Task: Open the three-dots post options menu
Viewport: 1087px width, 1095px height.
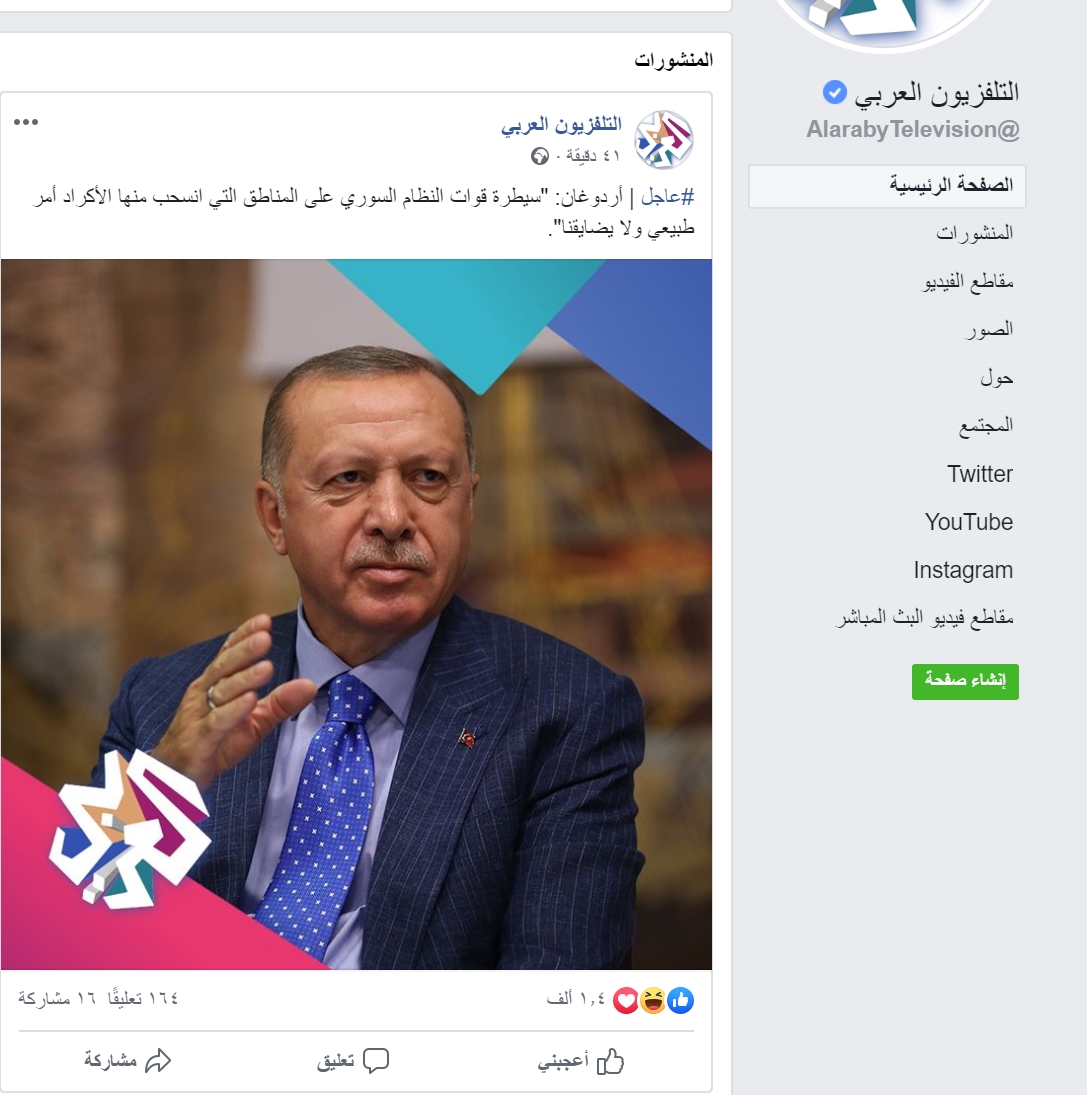Action: (x=26, y=122)
